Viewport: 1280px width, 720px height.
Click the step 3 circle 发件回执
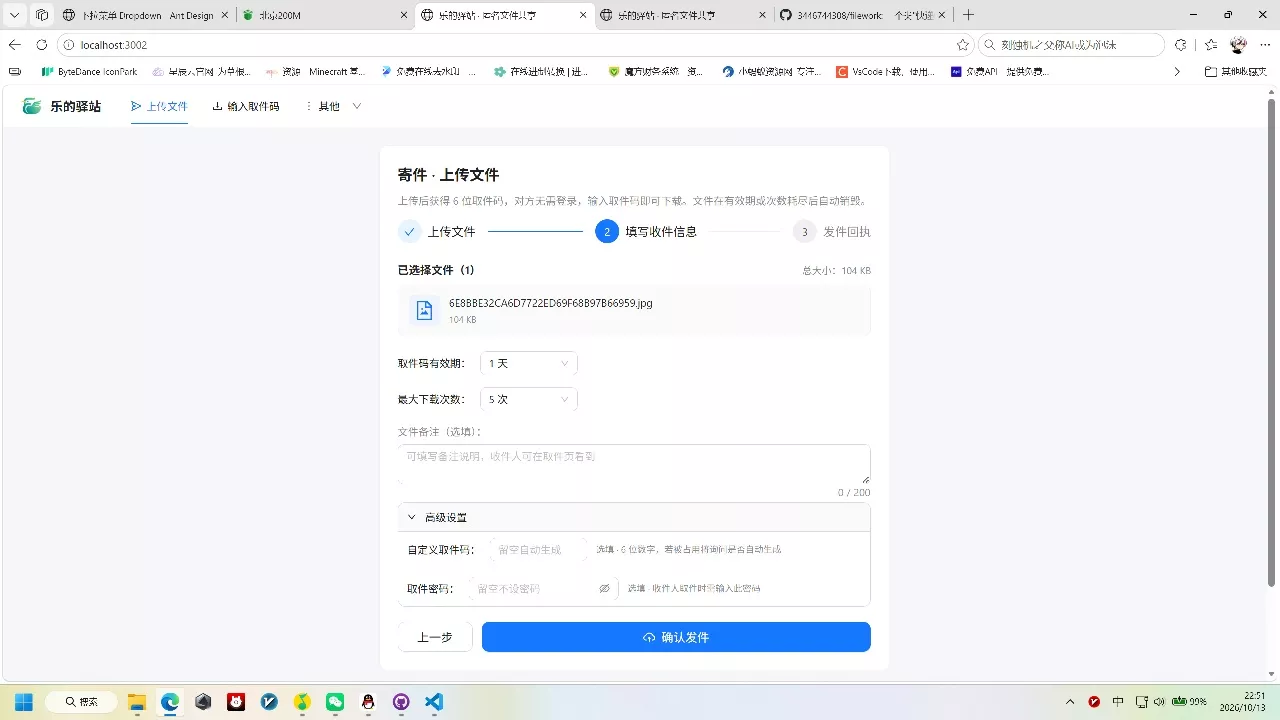(804, 232)
